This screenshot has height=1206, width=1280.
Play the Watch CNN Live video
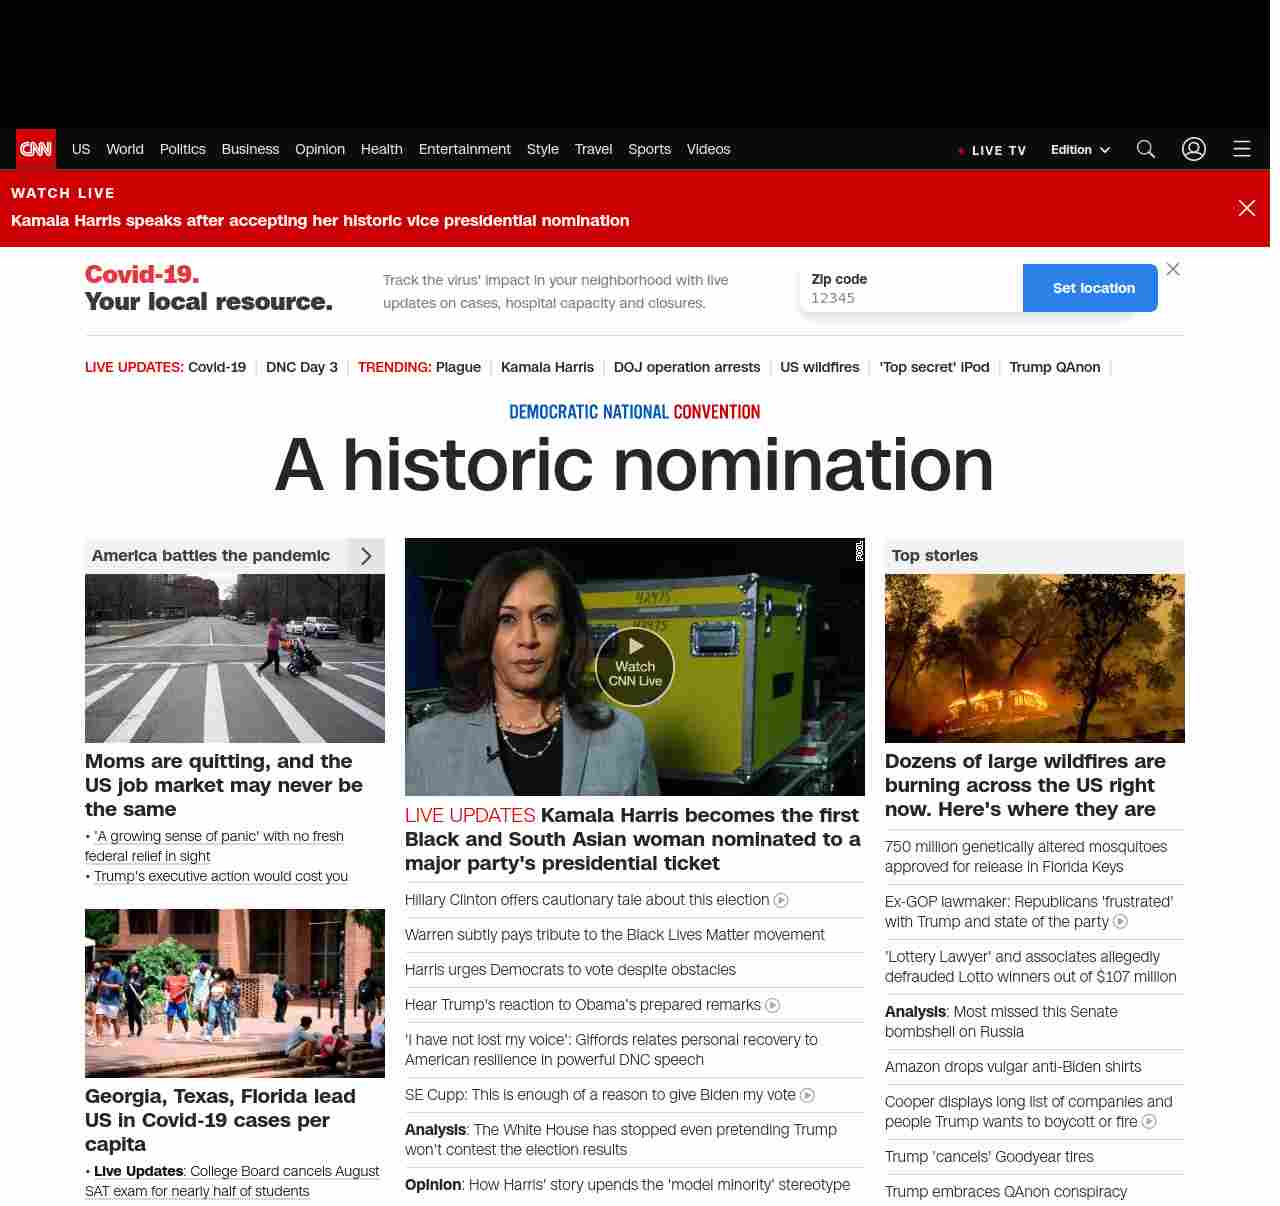tap(635, 667)
